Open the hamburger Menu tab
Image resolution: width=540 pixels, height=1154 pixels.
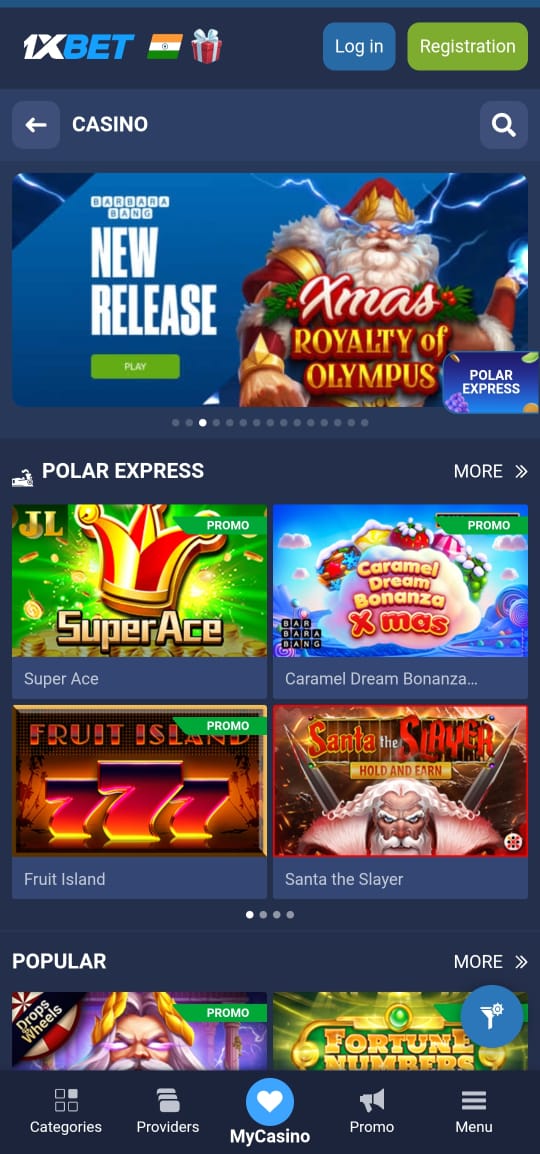474,1111
